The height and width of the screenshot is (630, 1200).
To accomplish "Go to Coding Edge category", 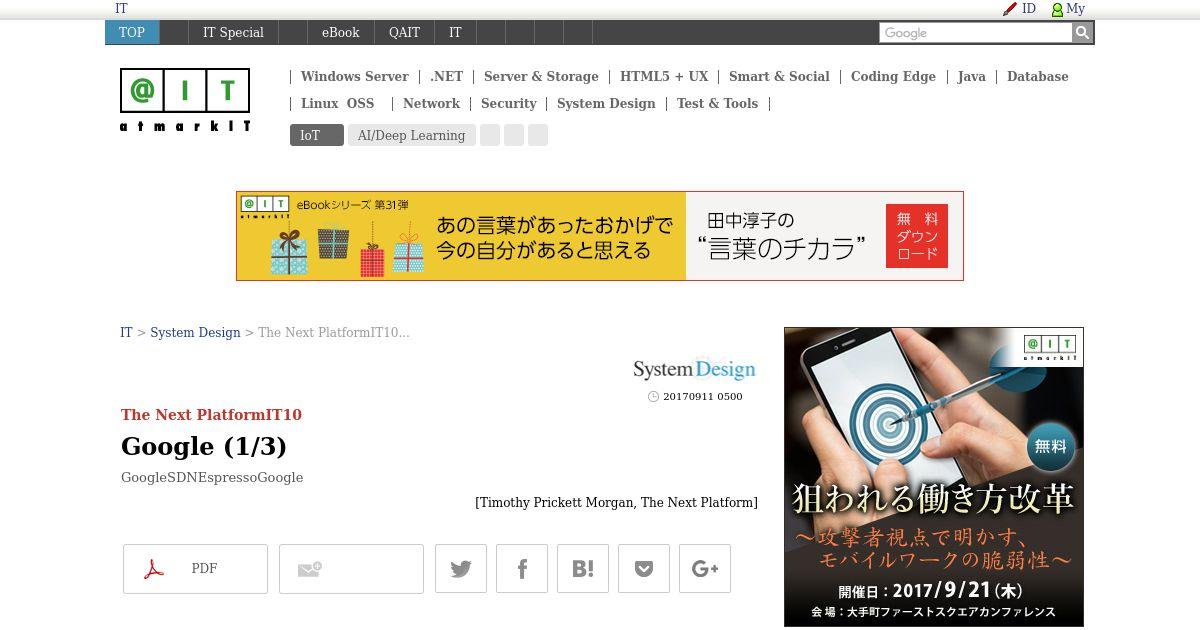I will point(893,76).
